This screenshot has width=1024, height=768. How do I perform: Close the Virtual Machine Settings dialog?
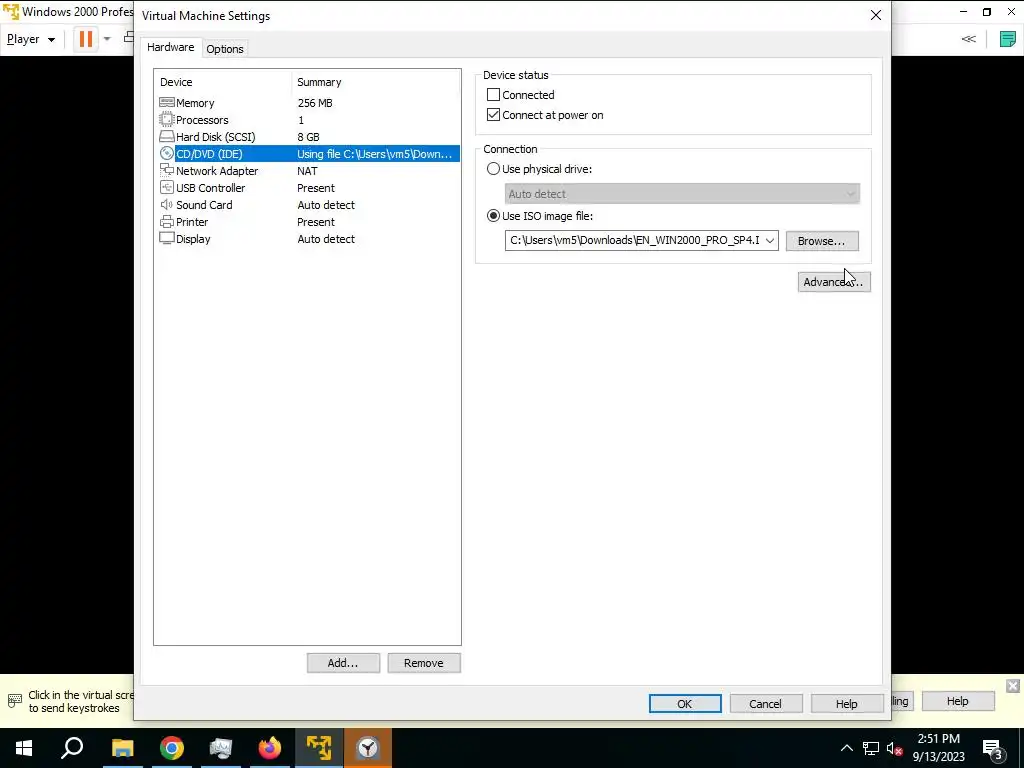pos(876,15)
